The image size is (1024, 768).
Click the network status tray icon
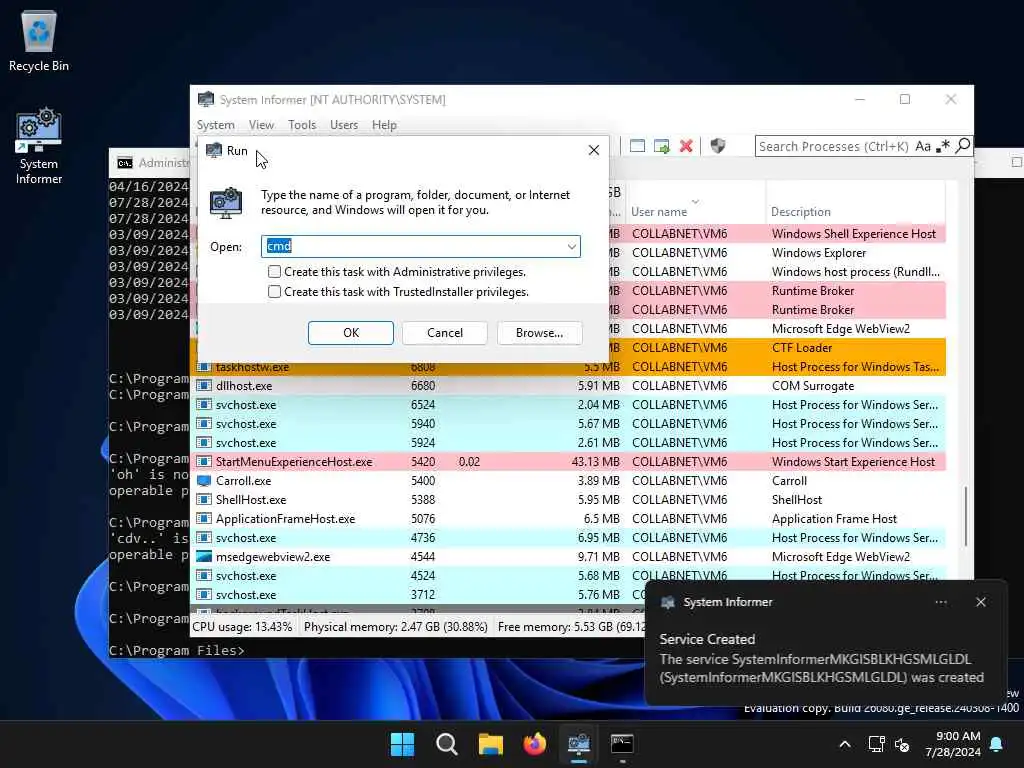coord(876,744)
